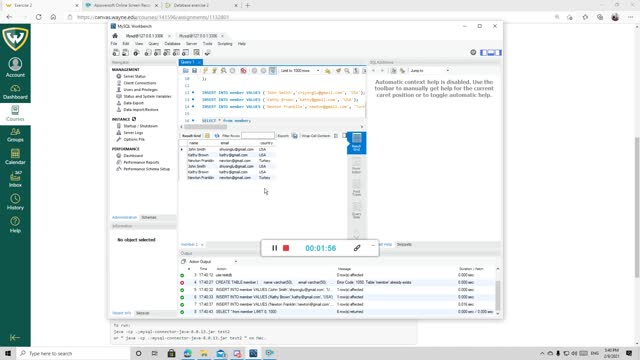Open the Query menu

click(153, 44)
